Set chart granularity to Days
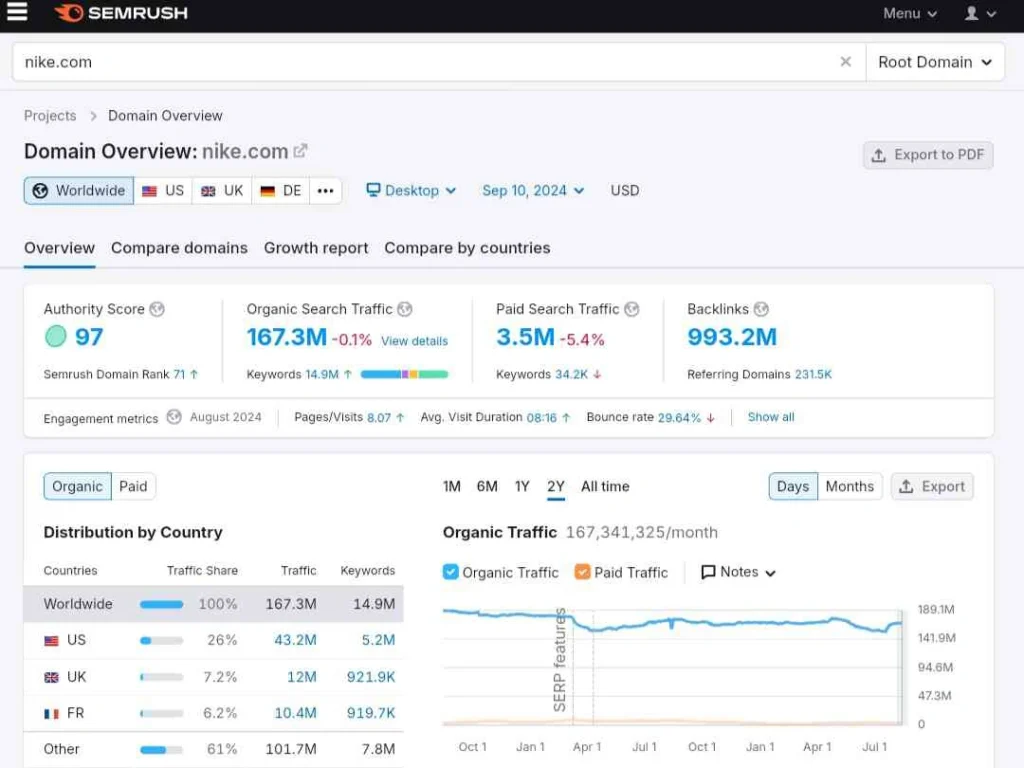 click(x=793, y=487)
